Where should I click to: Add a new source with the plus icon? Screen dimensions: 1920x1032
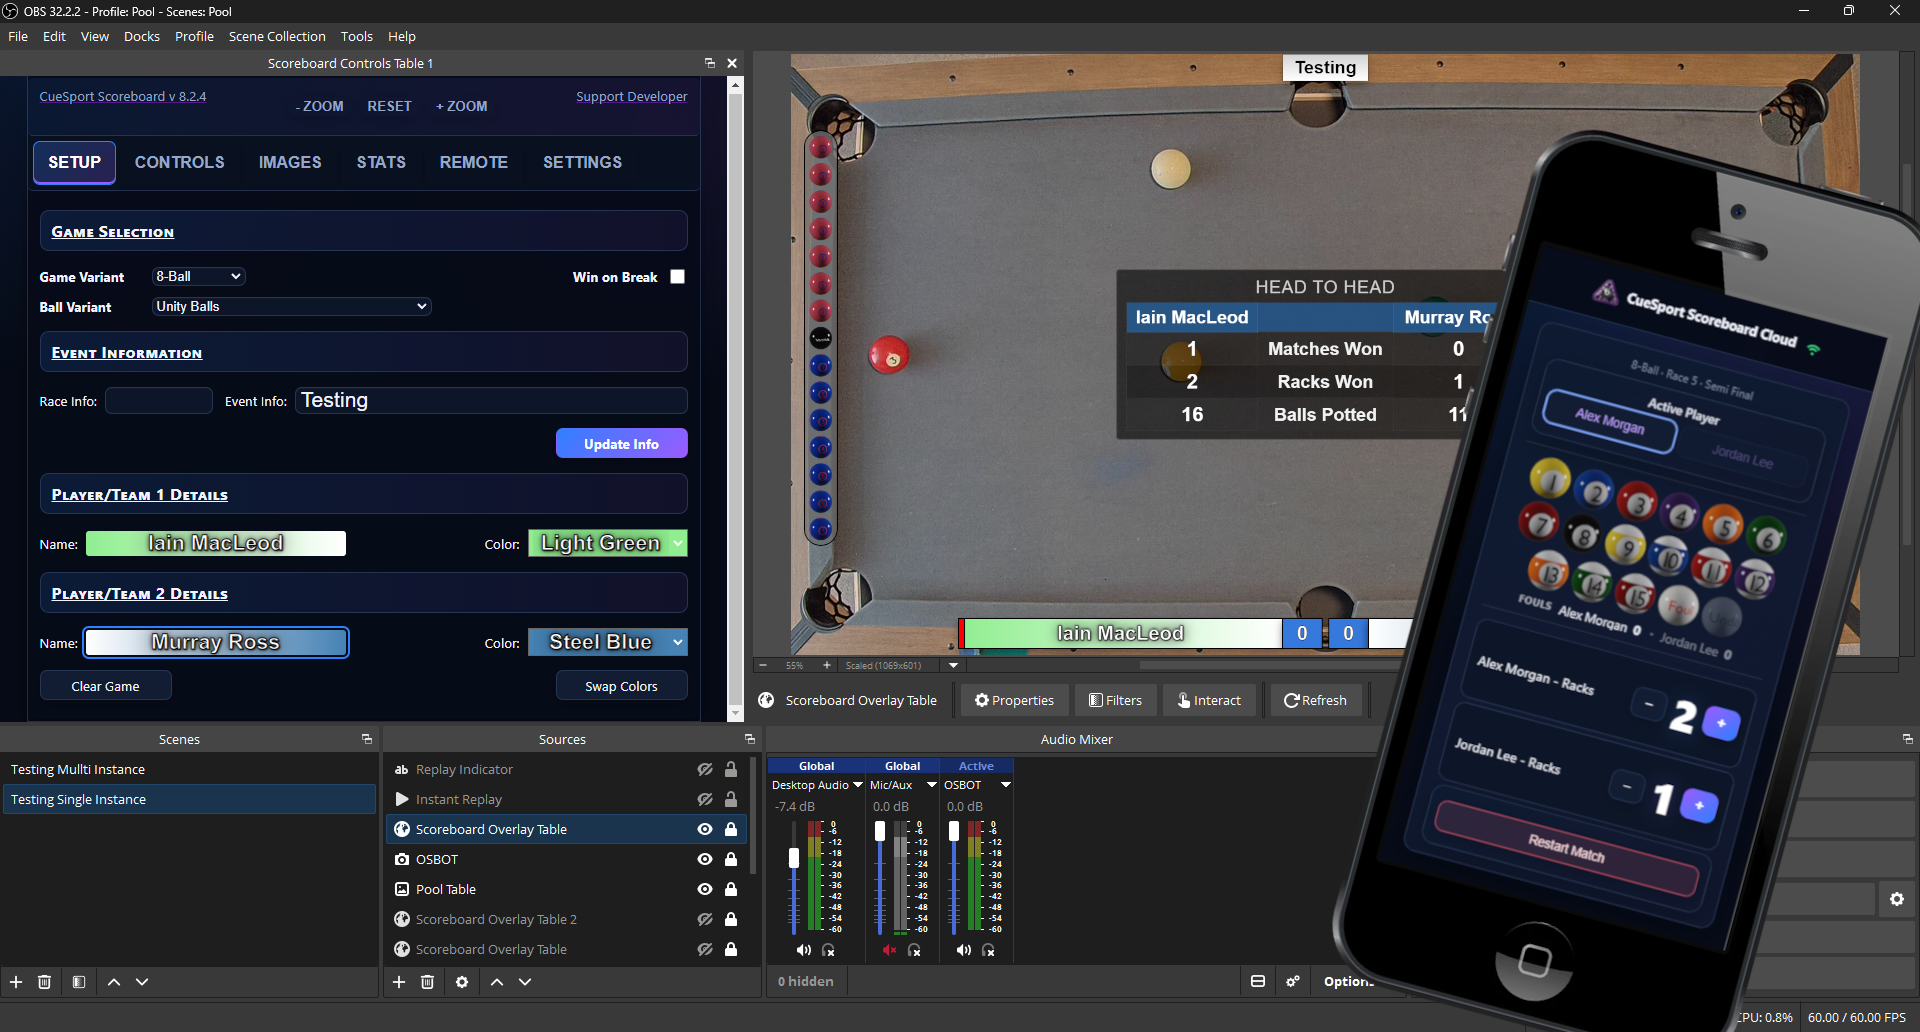399,982
